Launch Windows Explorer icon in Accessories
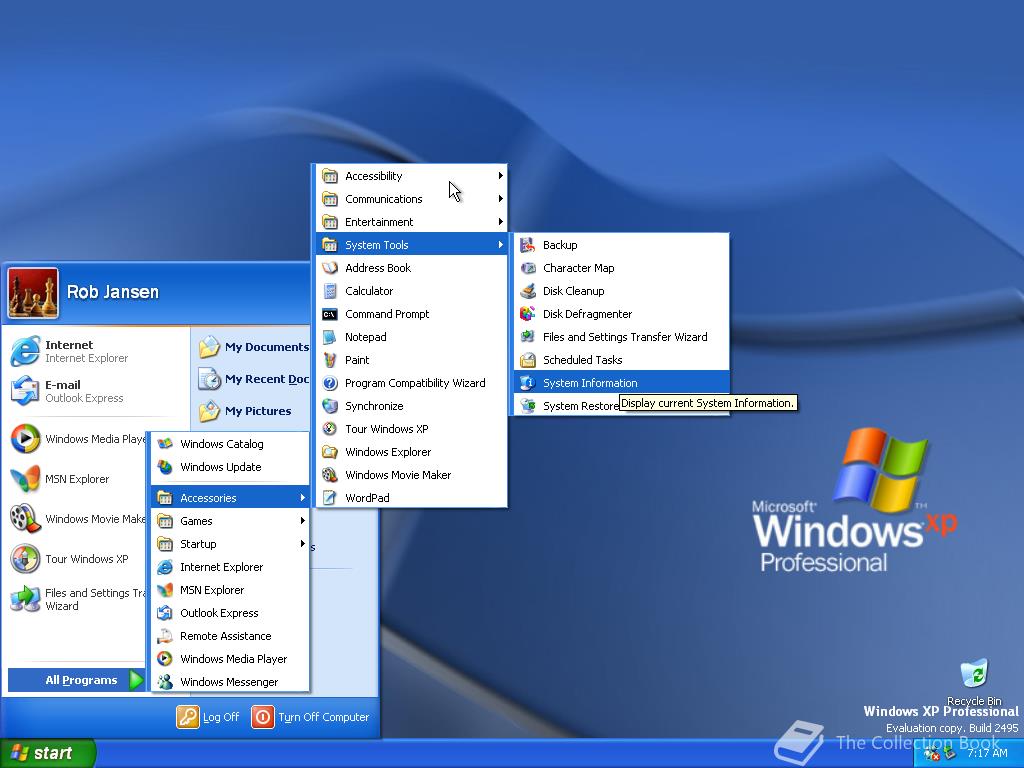The image size is (1024, 768). pyautogui.click(x=330, y=452)
